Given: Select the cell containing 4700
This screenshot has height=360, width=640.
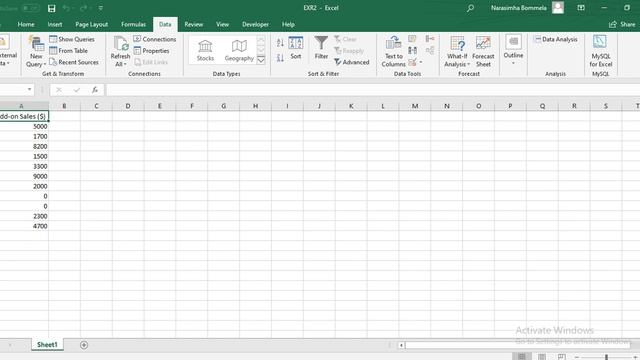Looking at the screenshot, I should pos(24,226).
